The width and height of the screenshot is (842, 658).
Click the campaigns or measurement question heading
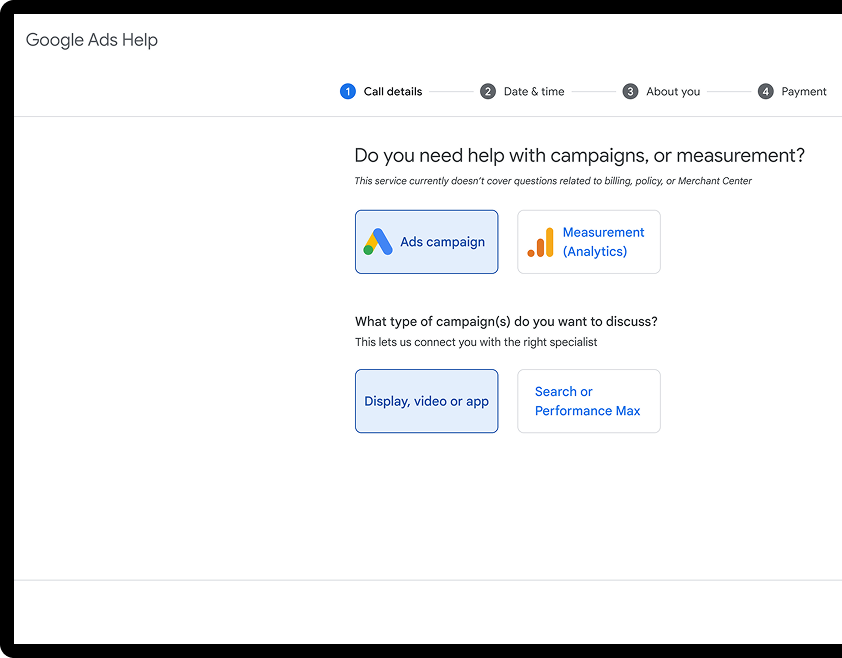(x=579, y=155)
